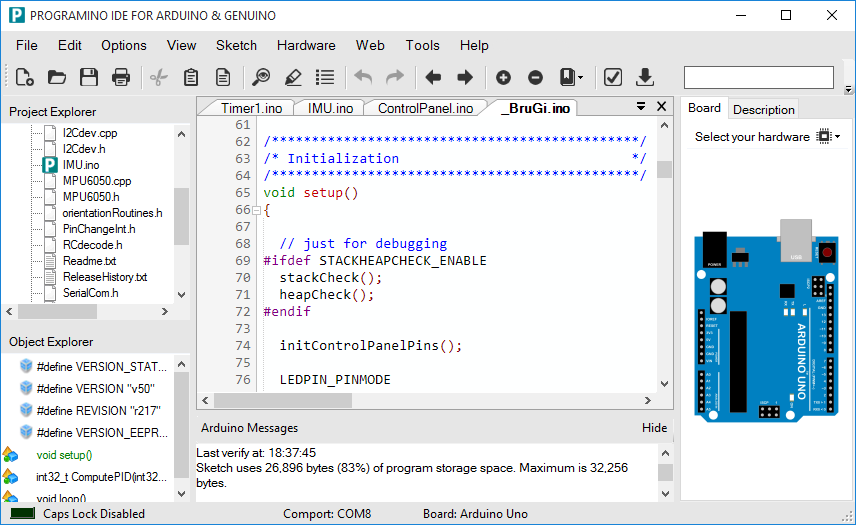Screen dimensions: 856x525
Task: Switch to the Timer1.ino tab
Action: pos(251,108)
